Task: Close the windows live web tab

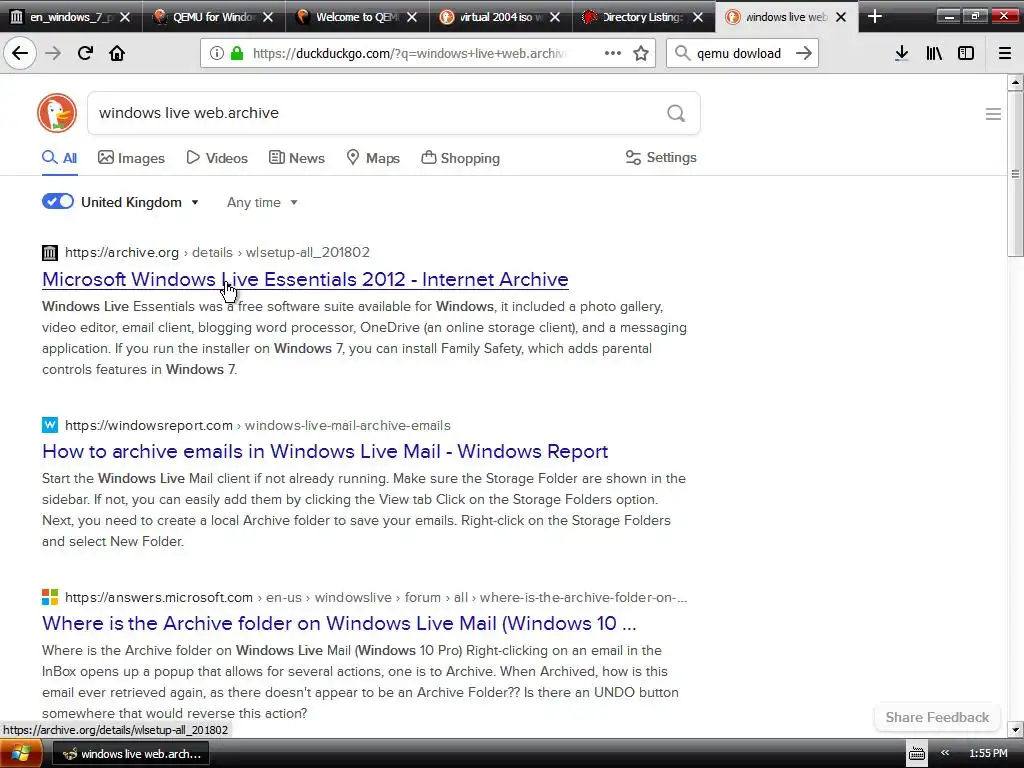Action: [x=841, y=17]
